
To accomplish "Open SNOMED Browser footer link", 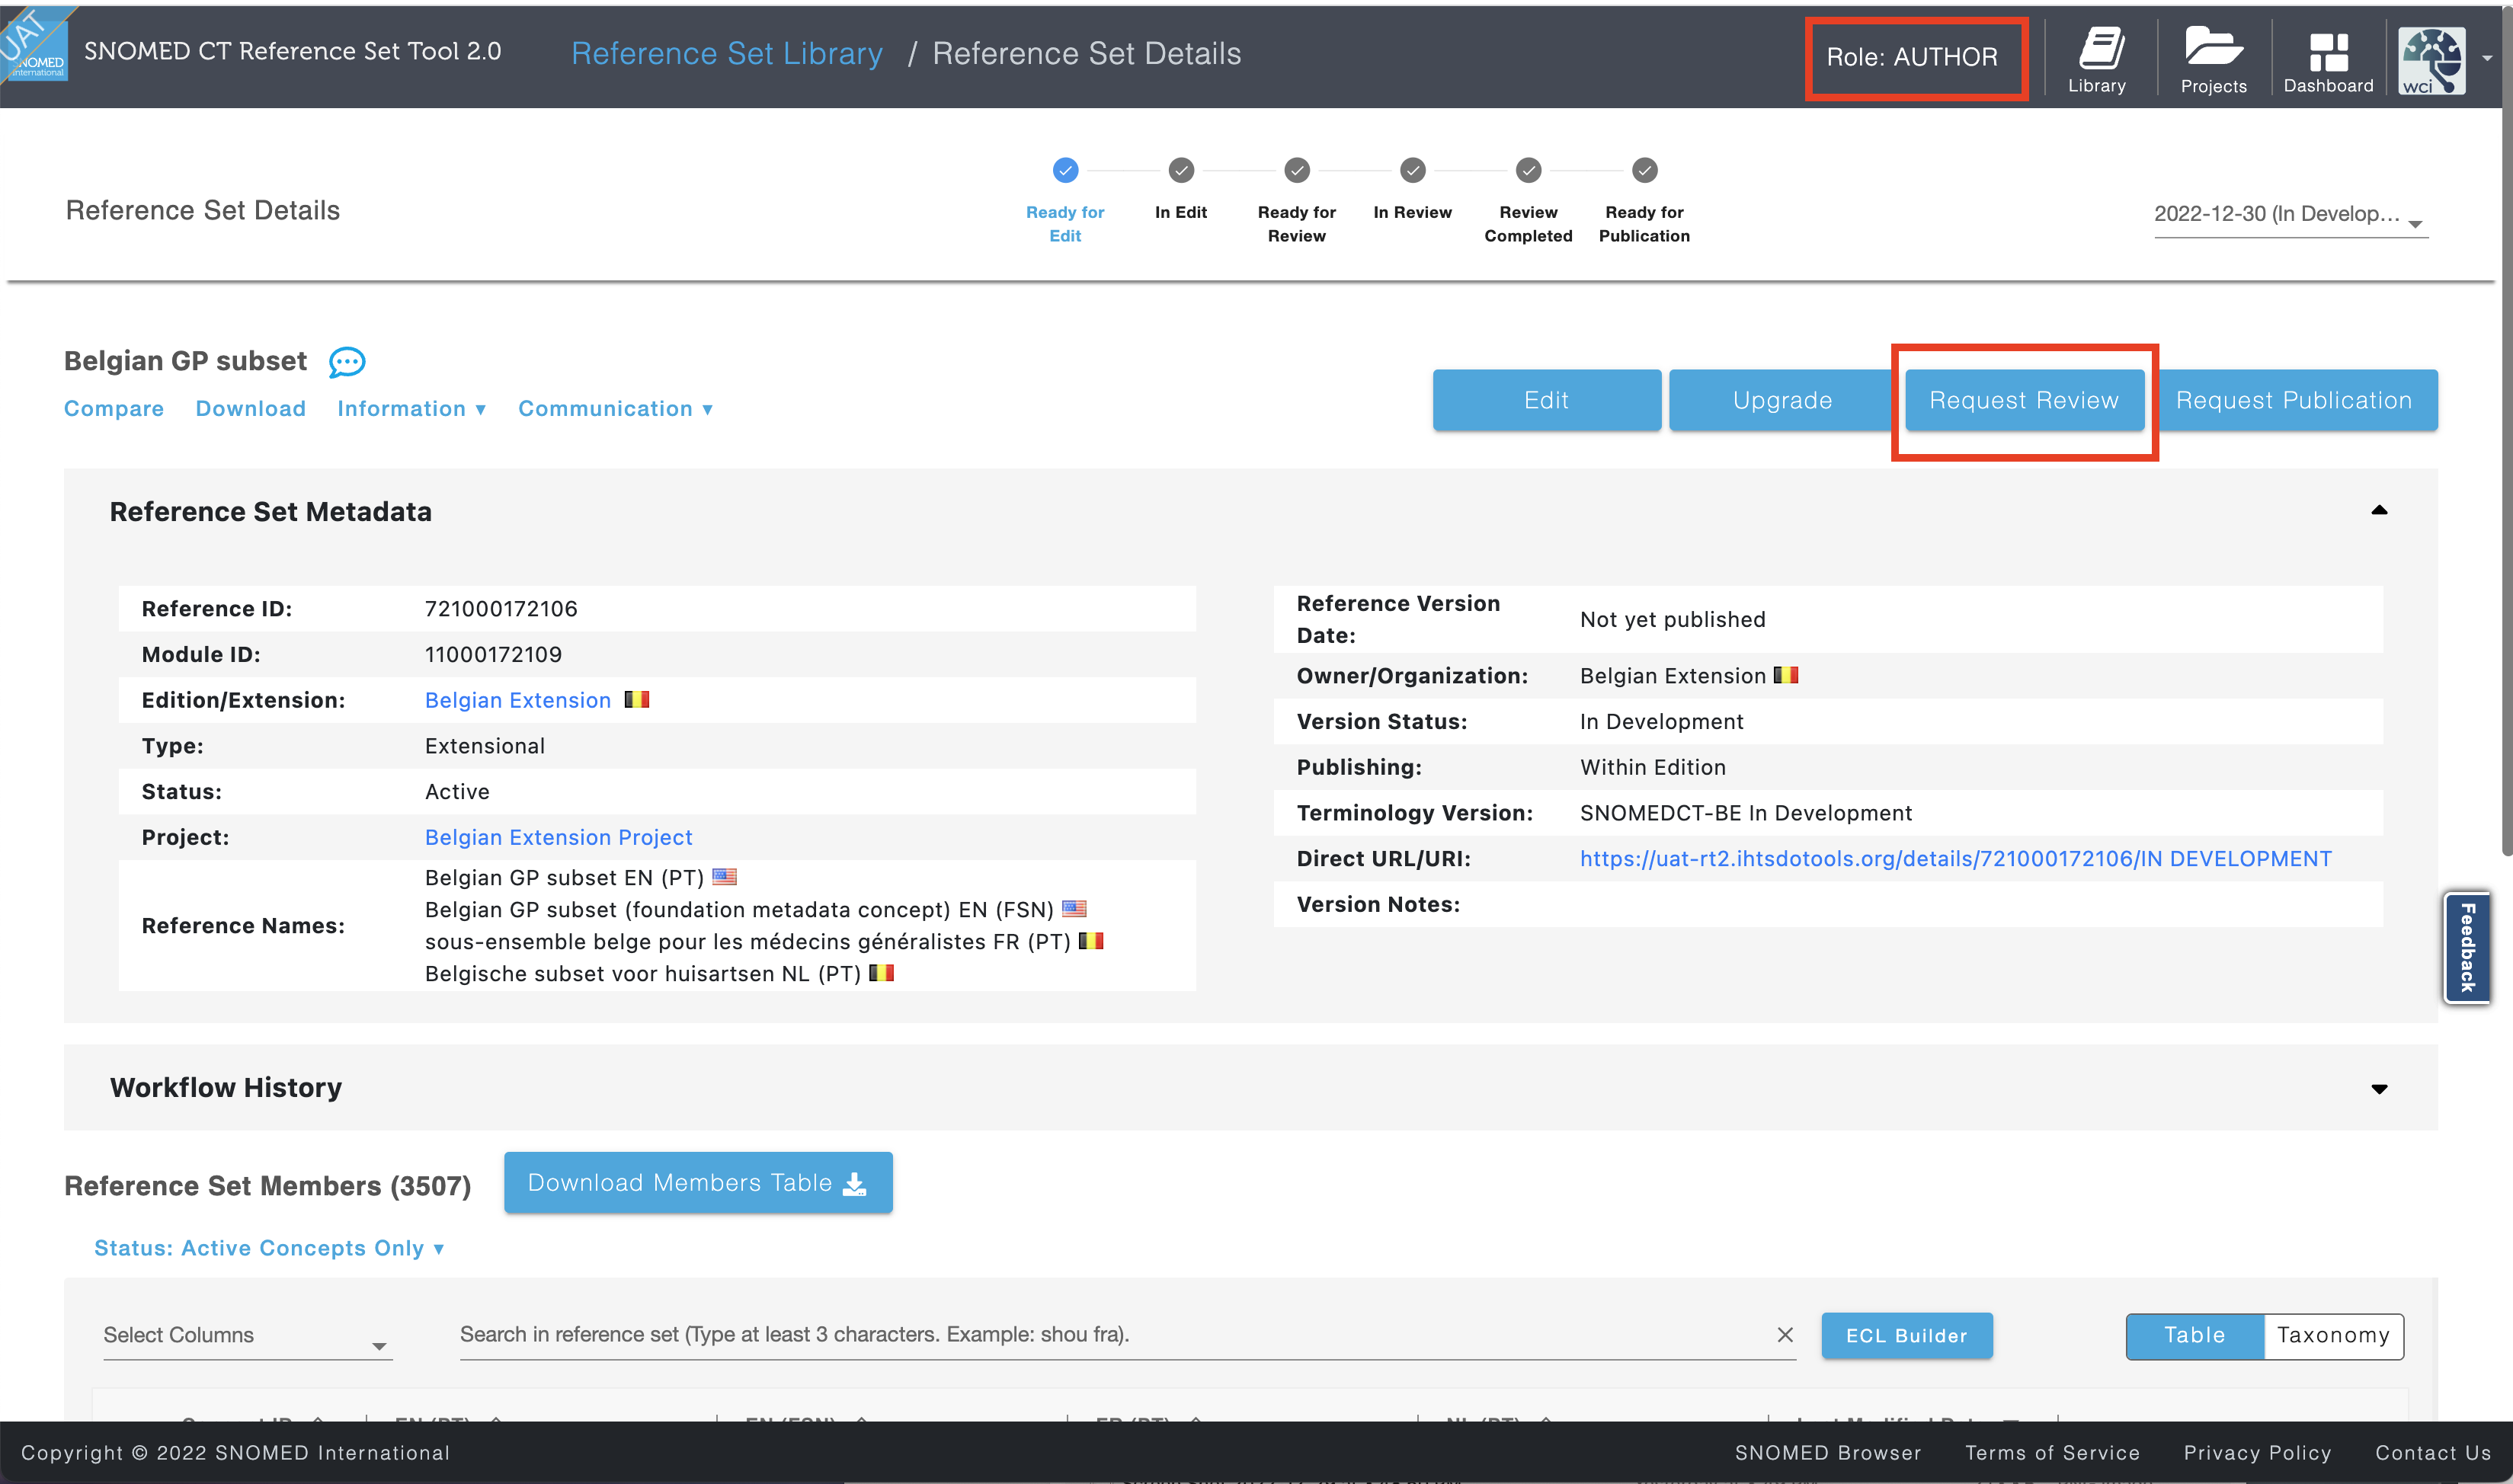I will pos(1827,1453).
